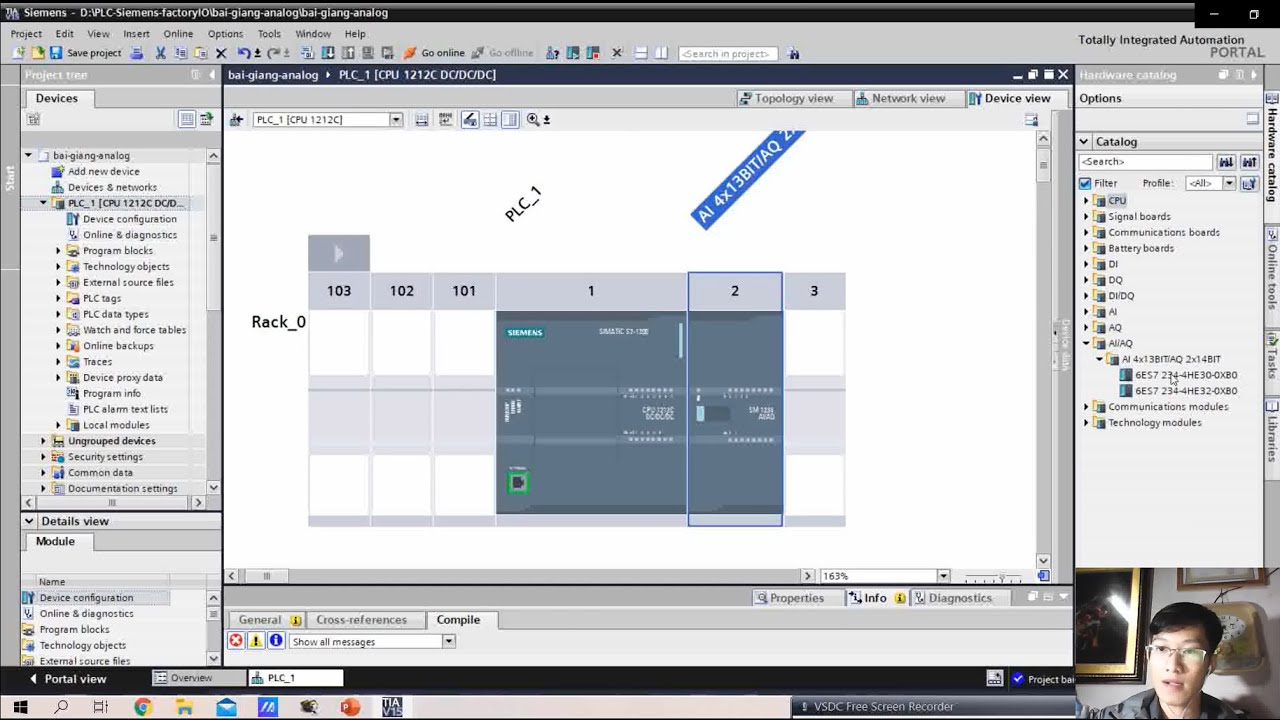This screenshot has height=720, width=1280.
Task: Click the Ethernet port on the CPU module
Action: [517, 483]
